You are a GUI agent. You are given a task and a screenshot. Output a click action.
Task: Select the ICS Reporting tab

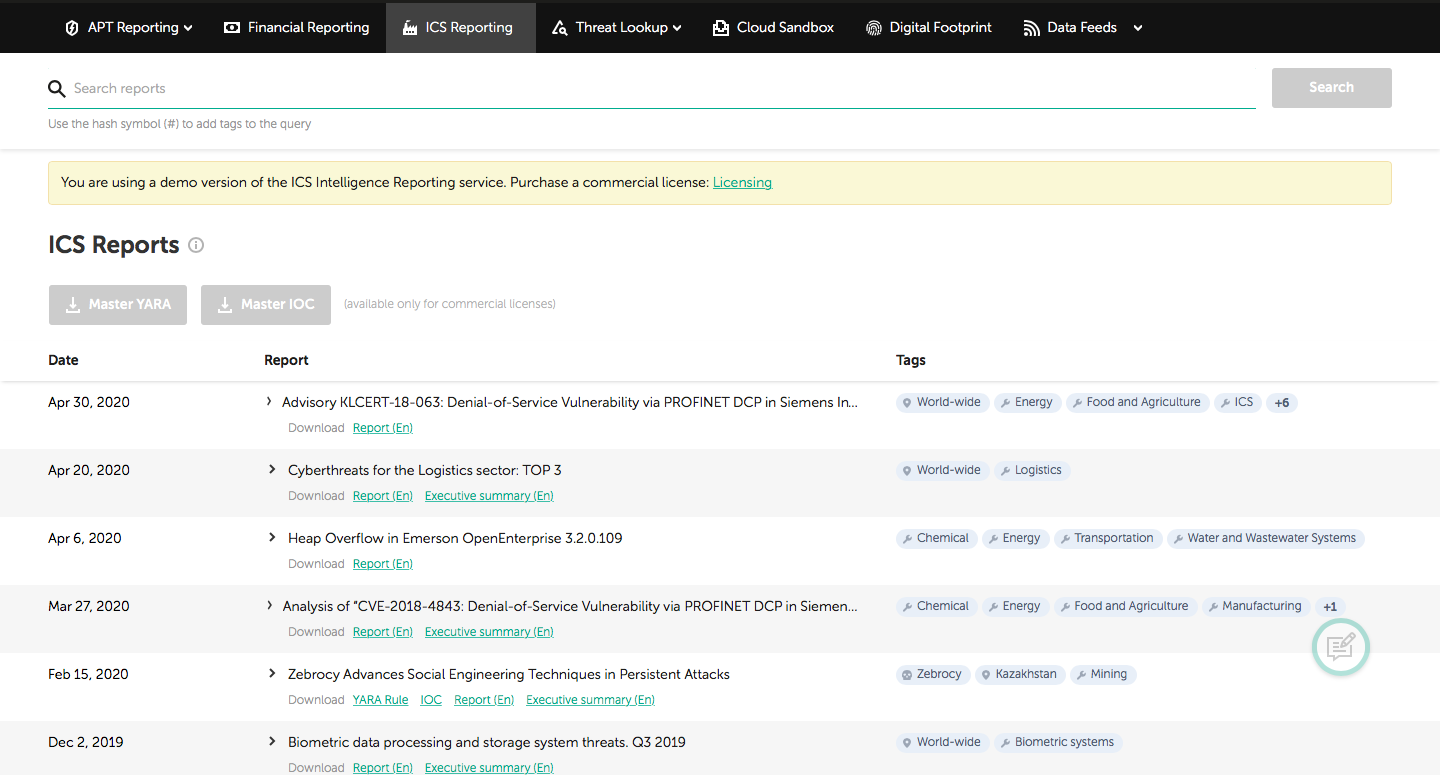pyautogui.click(x=461, y=27)
